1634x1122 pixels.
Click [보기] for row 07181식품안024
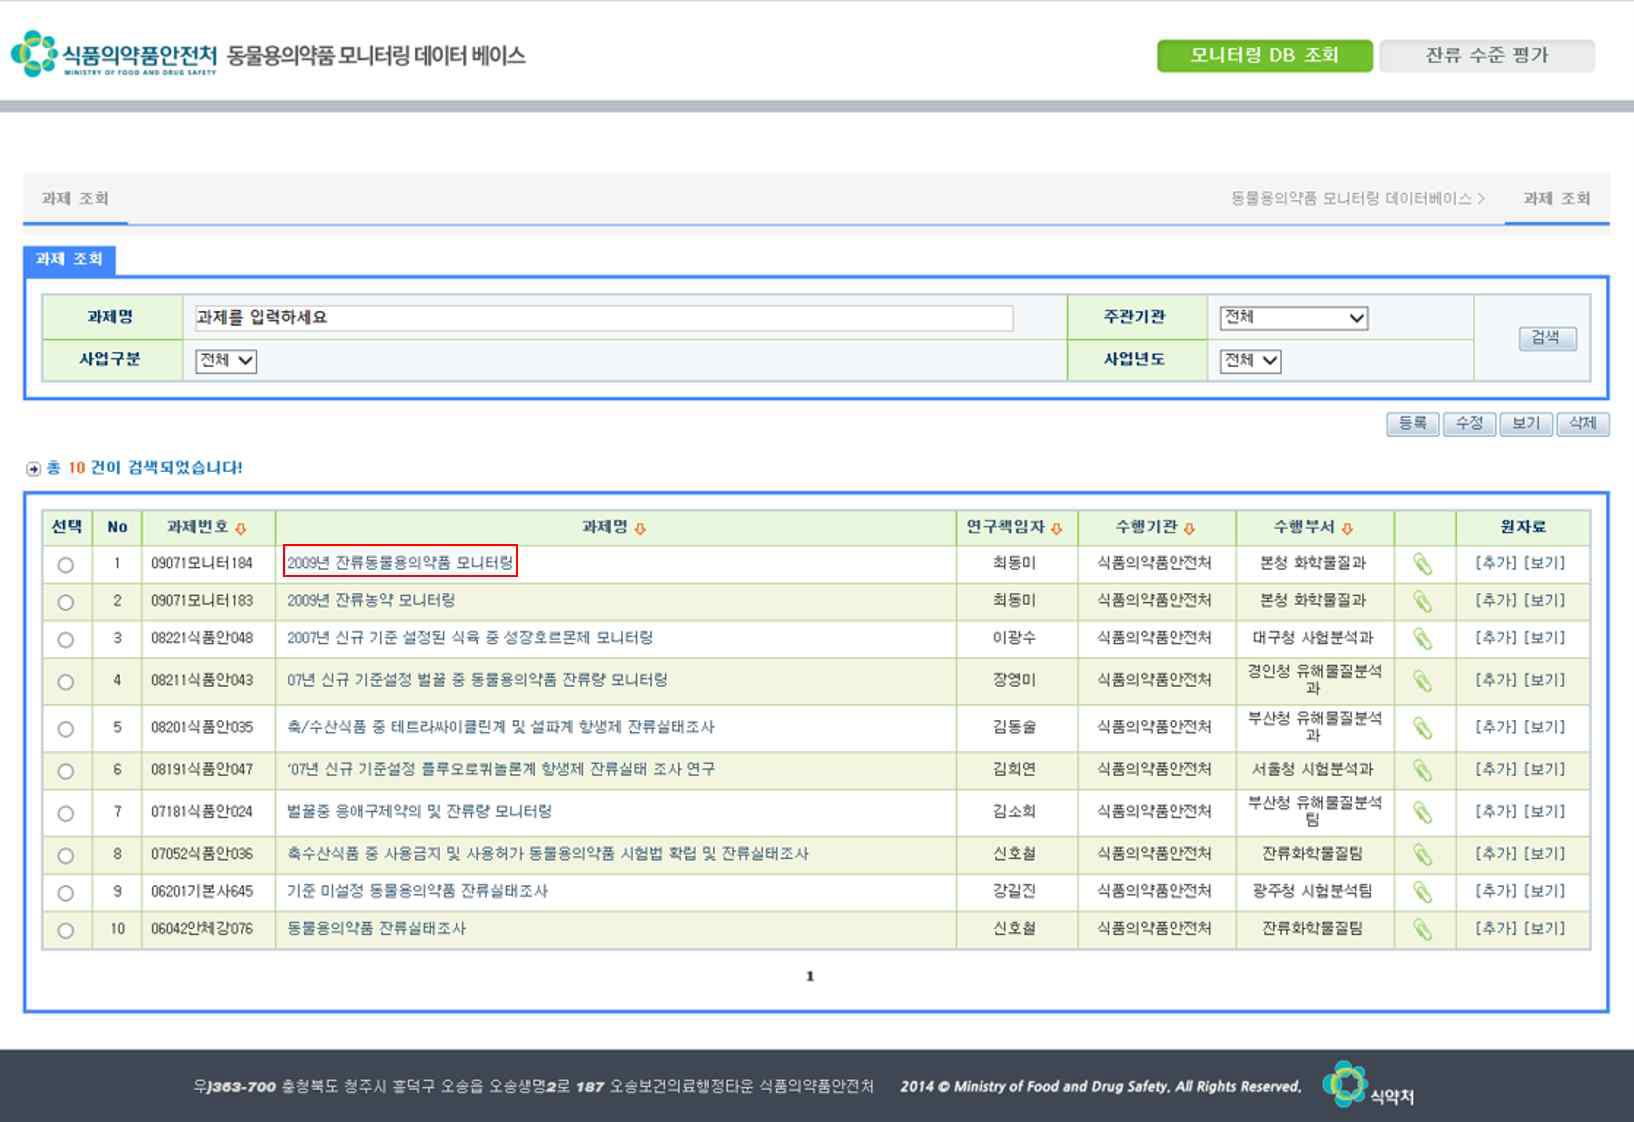click(1544, 812)
